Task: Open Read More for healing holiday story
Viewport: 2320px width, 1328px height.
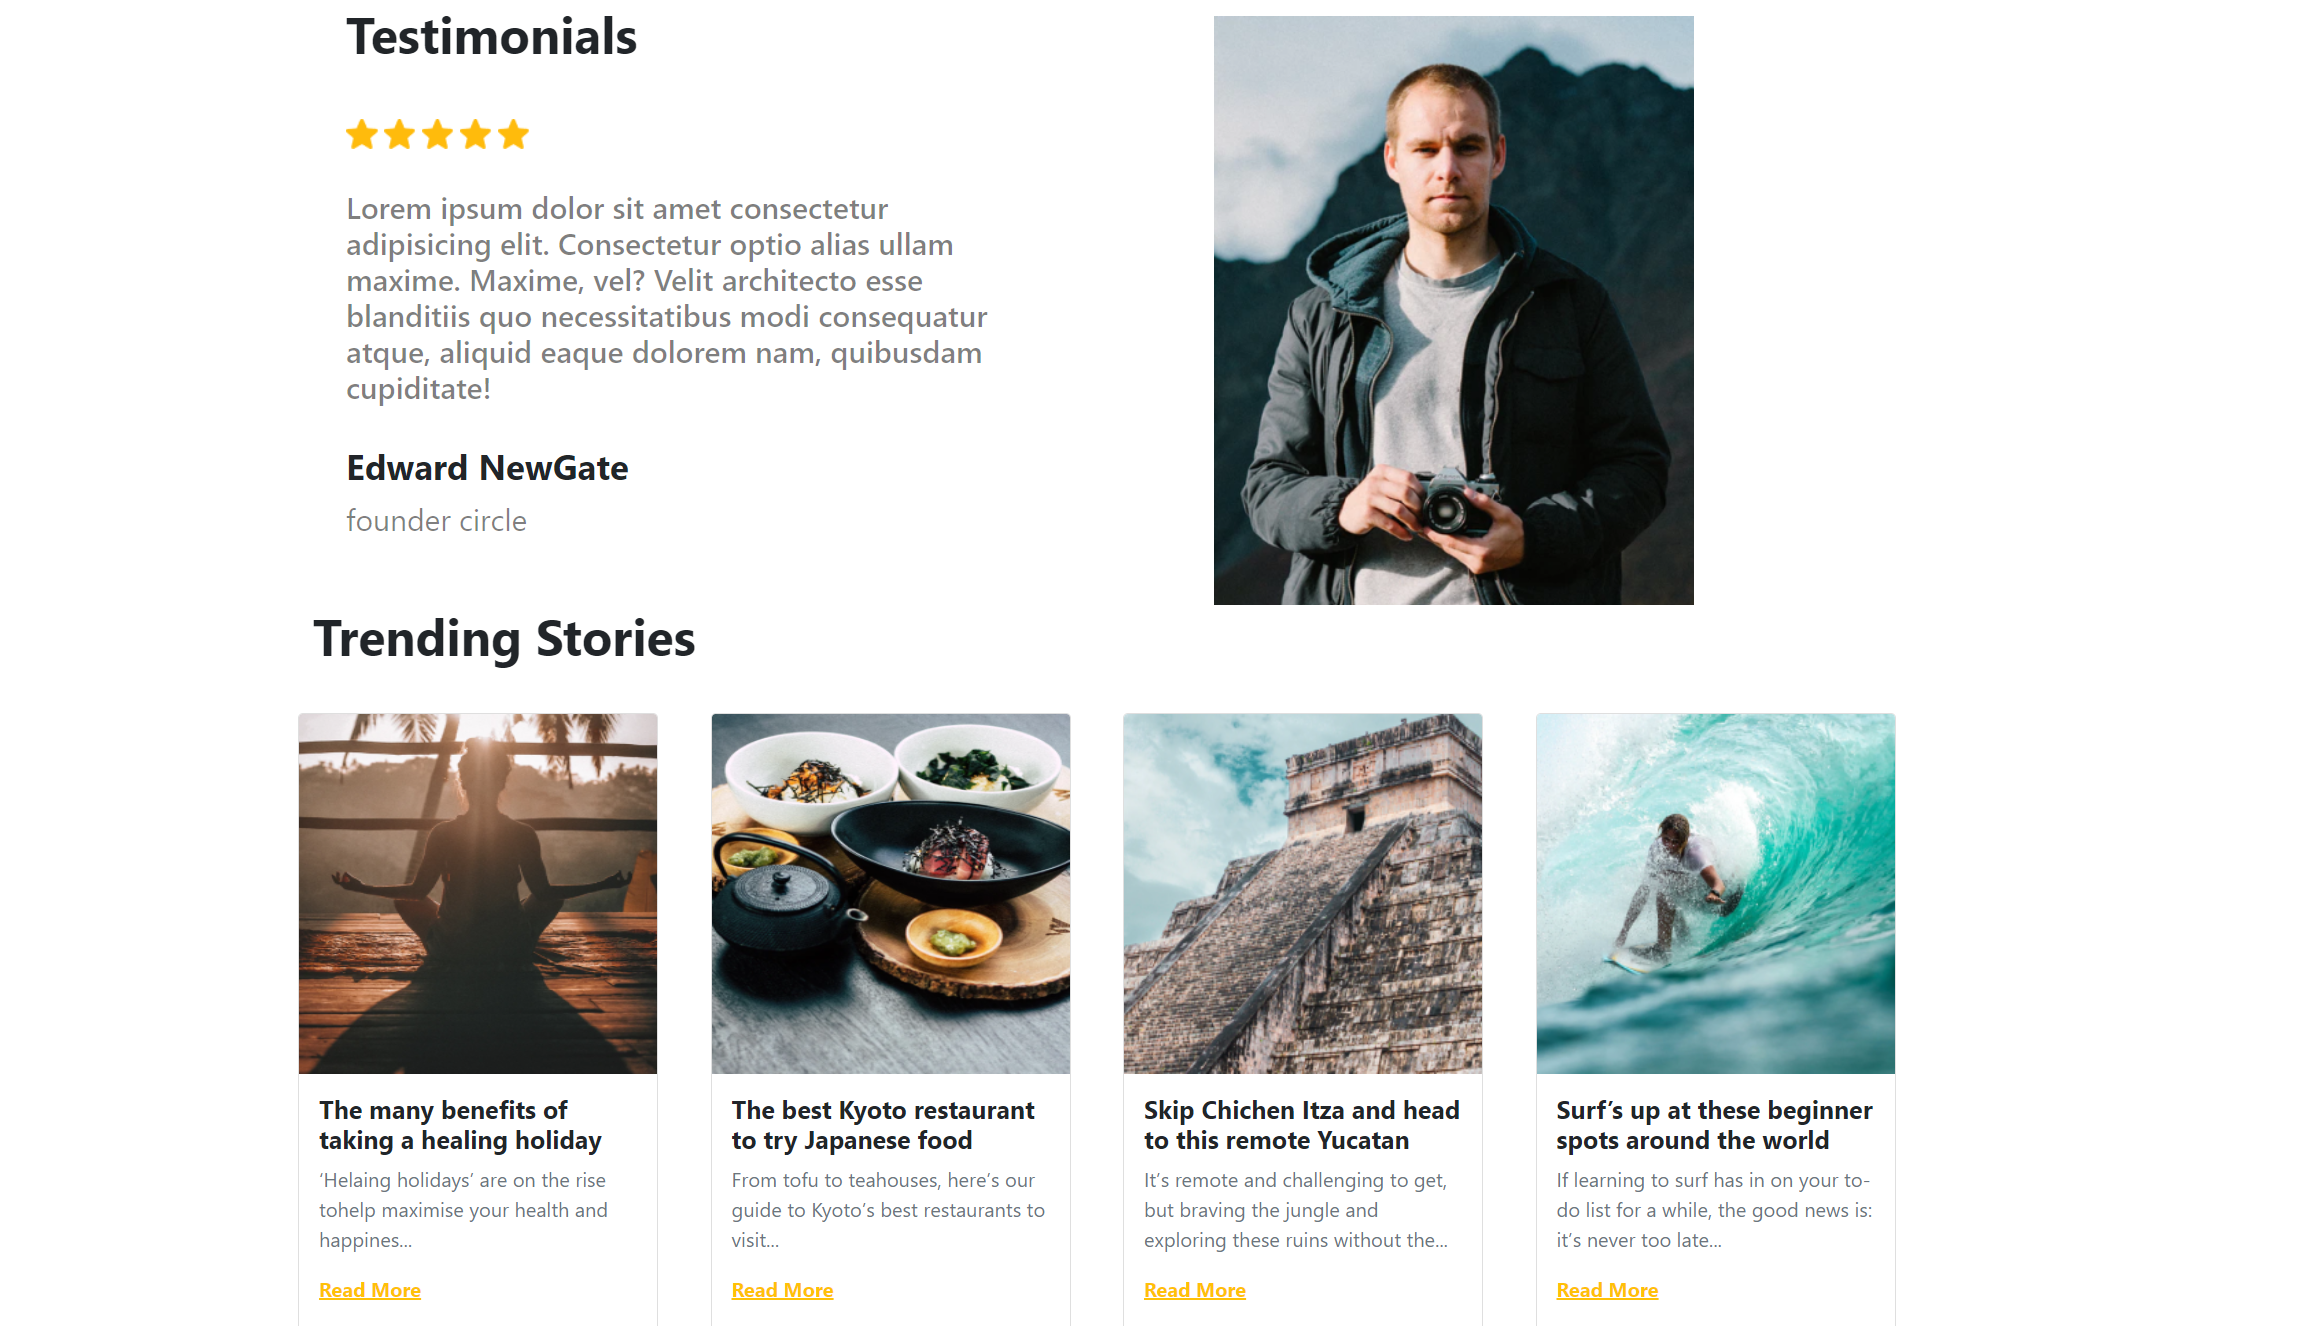Action: 370,1290
